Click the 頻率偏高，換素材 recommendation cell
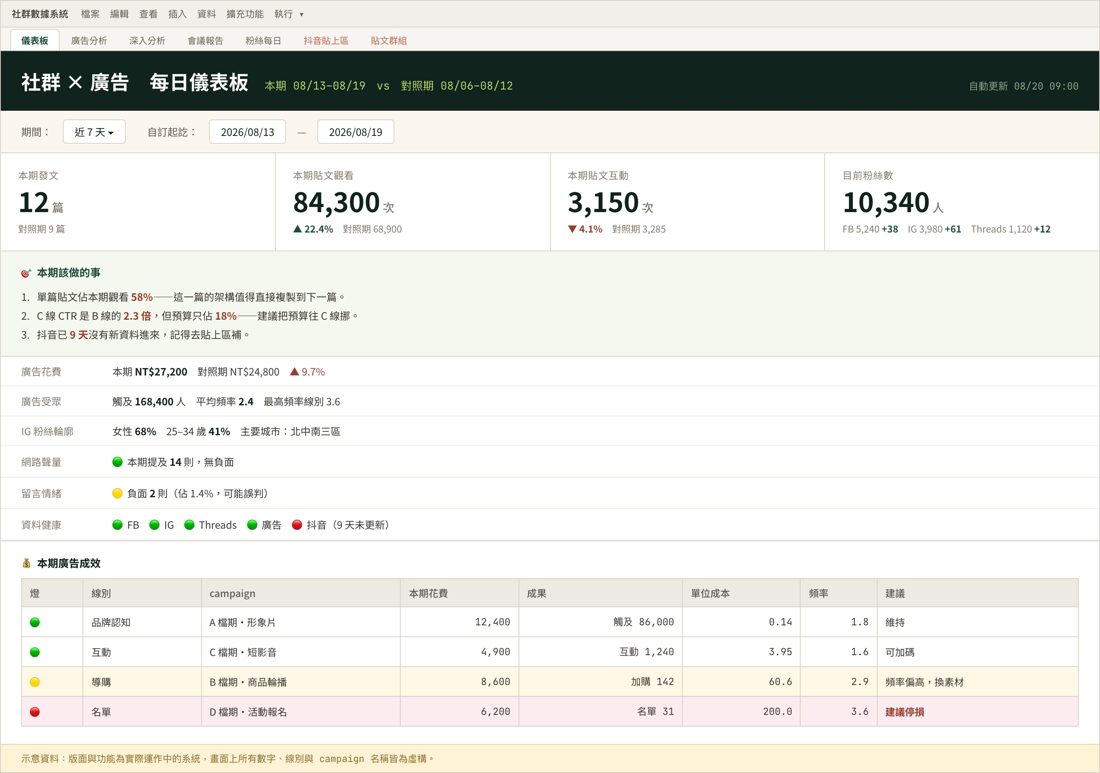 (x=977, y=682)
